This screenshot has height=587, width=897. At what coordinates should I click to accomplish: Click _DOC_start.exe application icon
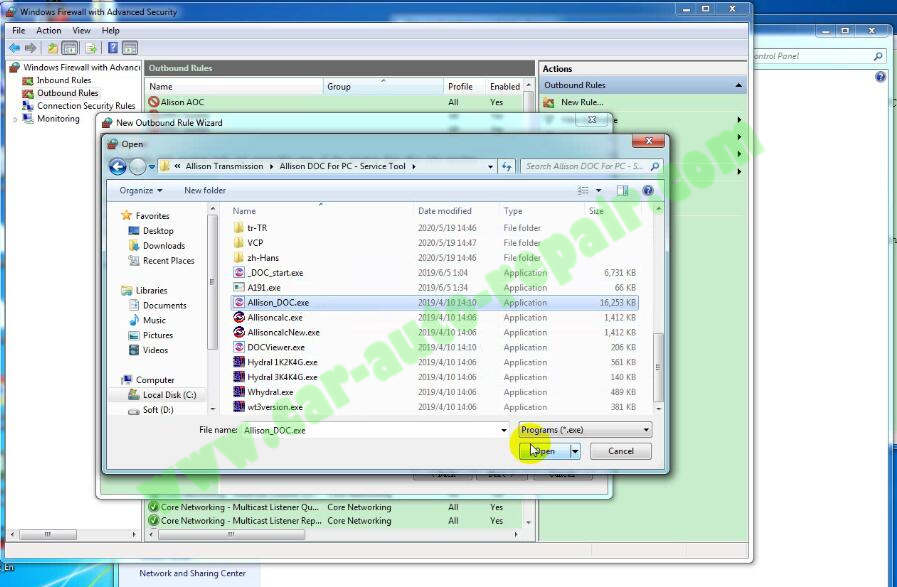coord(239,272)
